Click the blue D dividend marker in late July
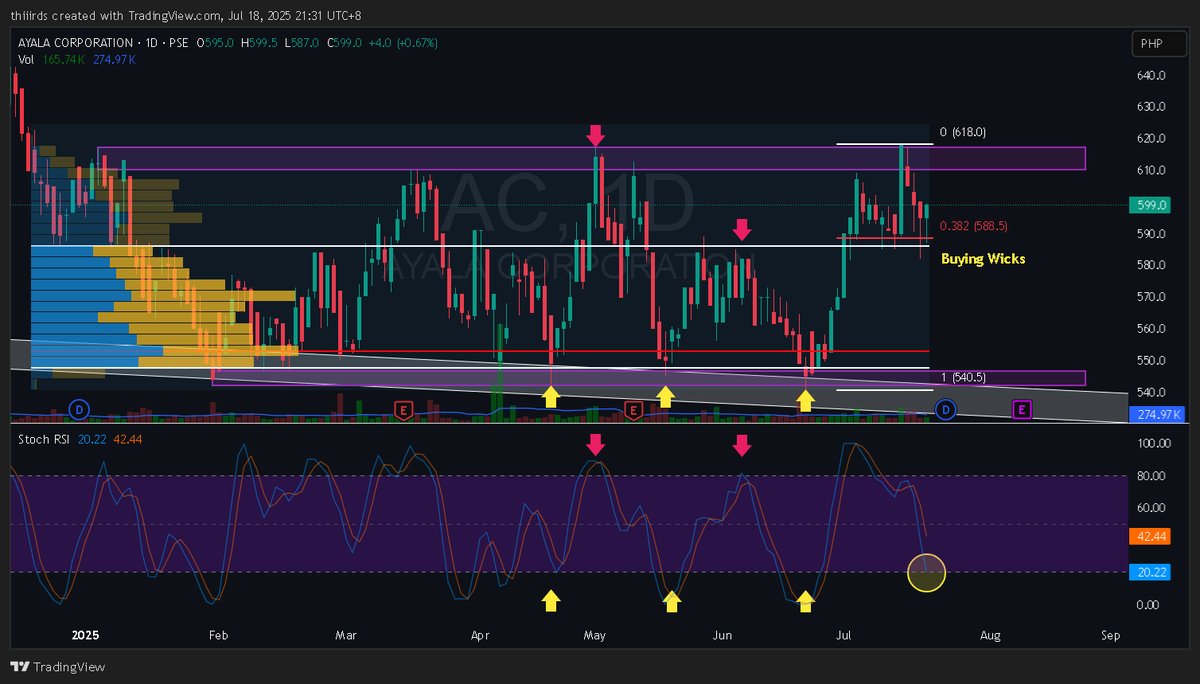Image resolution: width=1200 pixels, height=684 pixels. click(945, 409)
